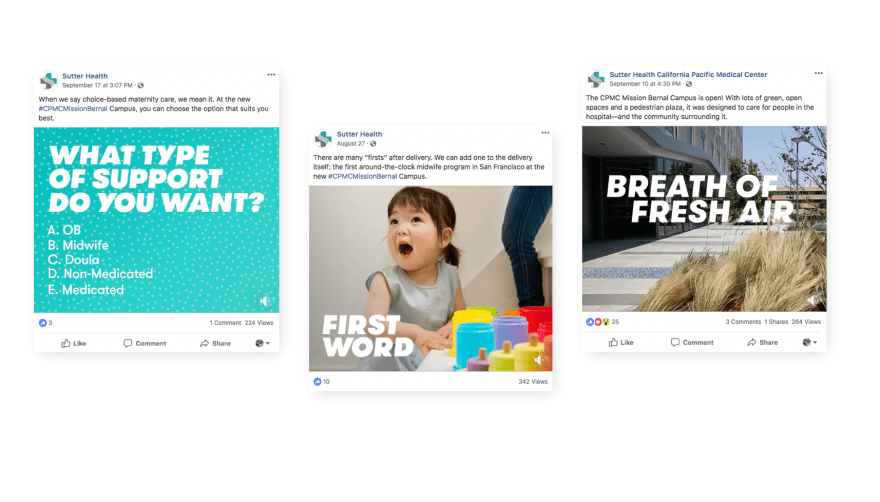Open the three-dot menu on the maternity care post
This screenshot has height=502, width=880.
tap(271, 75)
